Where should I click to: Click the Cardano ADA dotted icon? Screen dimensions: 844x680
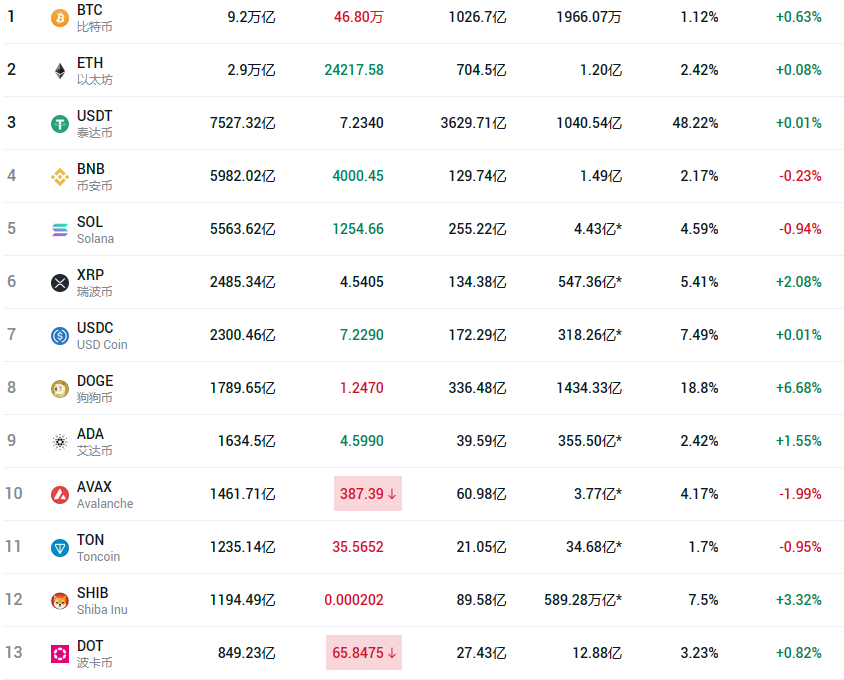pyautogui.click(x=60, y=441)
